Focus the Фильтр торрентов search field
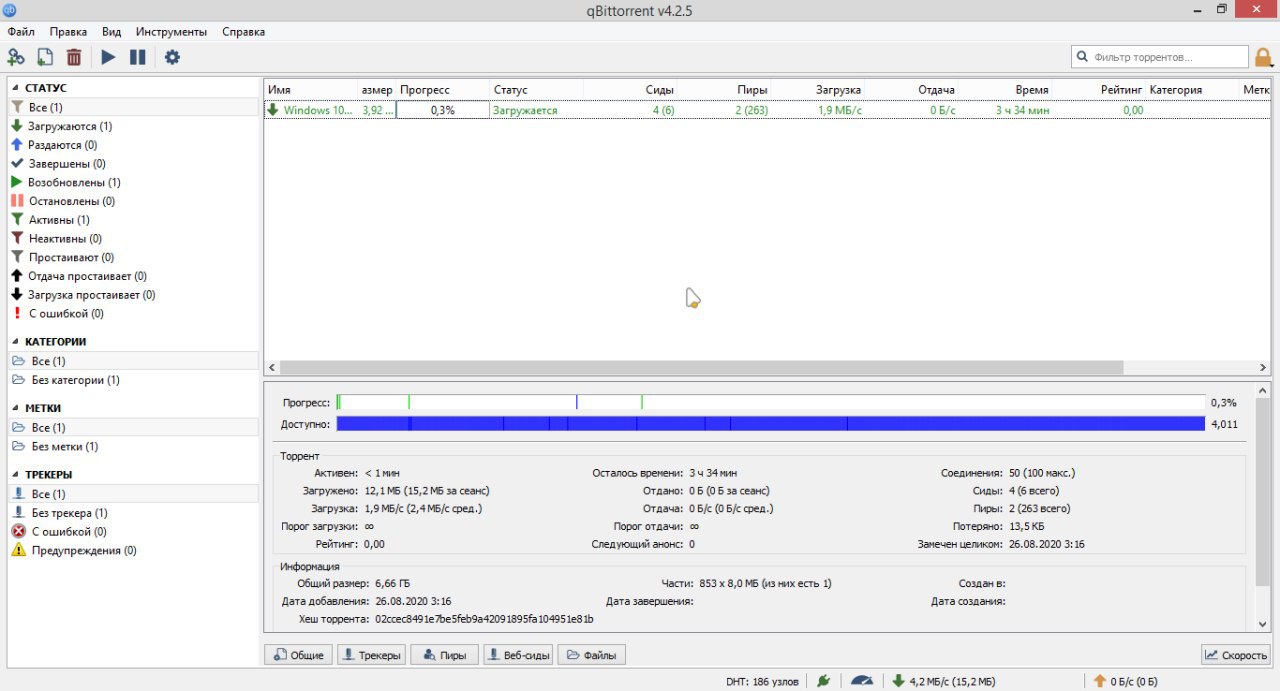 [x=1160, y=57]
